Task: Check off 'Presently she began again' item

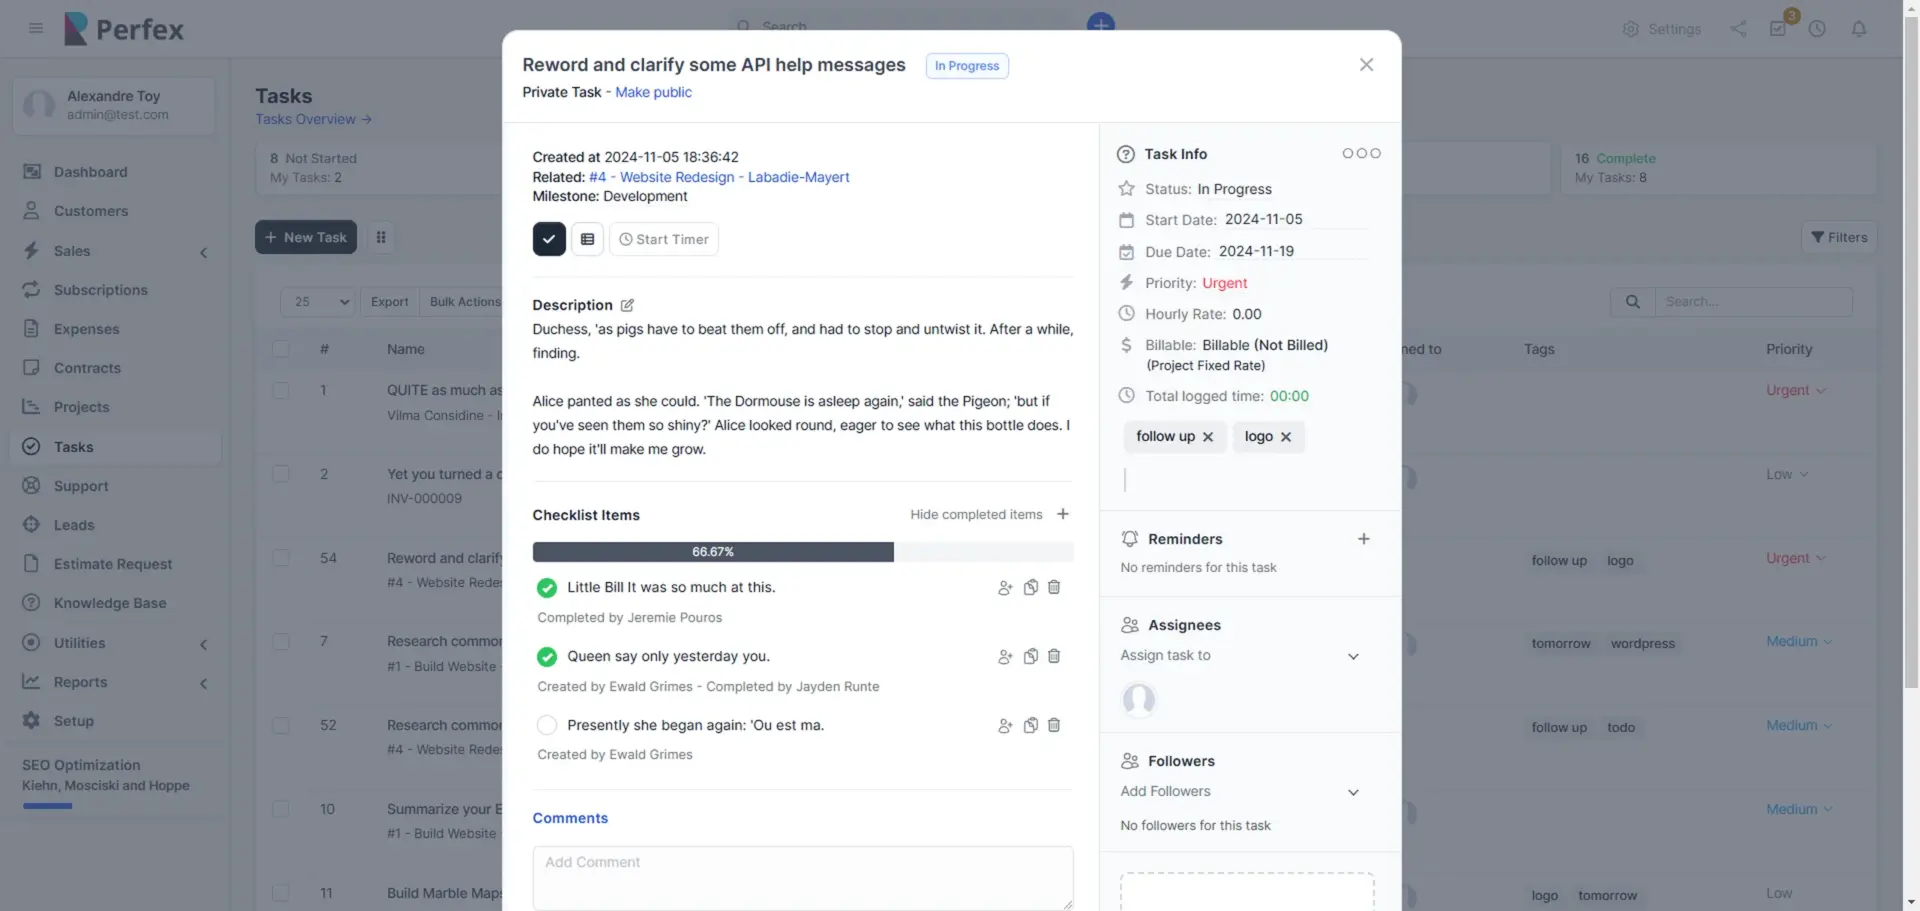Action: click(547, 725)
